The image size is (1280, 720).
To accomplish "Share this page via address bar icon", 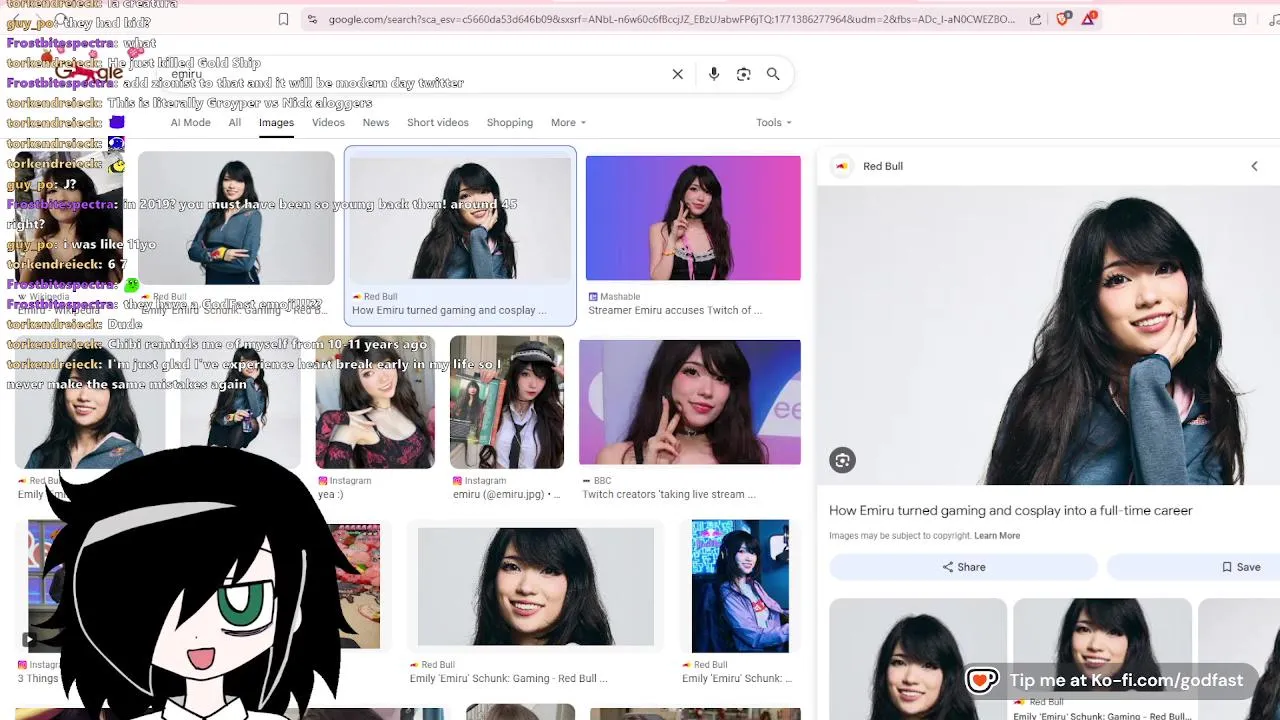I will pyautogui.click(x=1035, y=19).
